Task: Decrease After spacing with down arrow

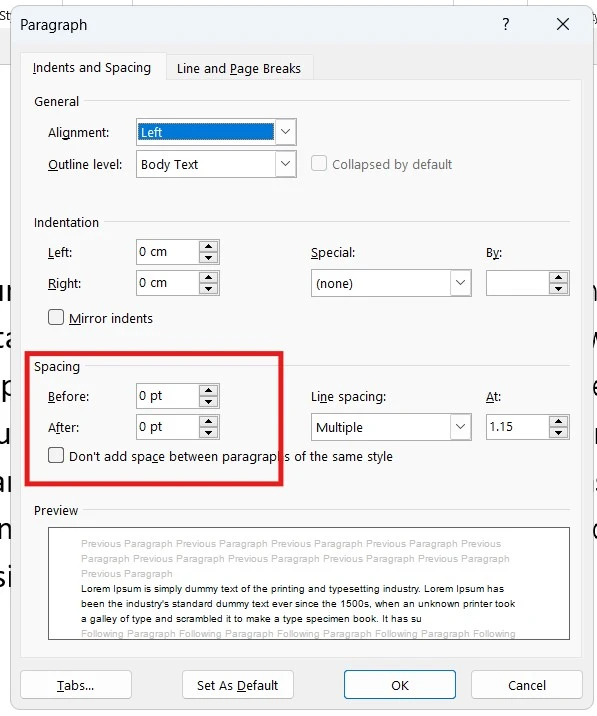Action: coord(209,433)
